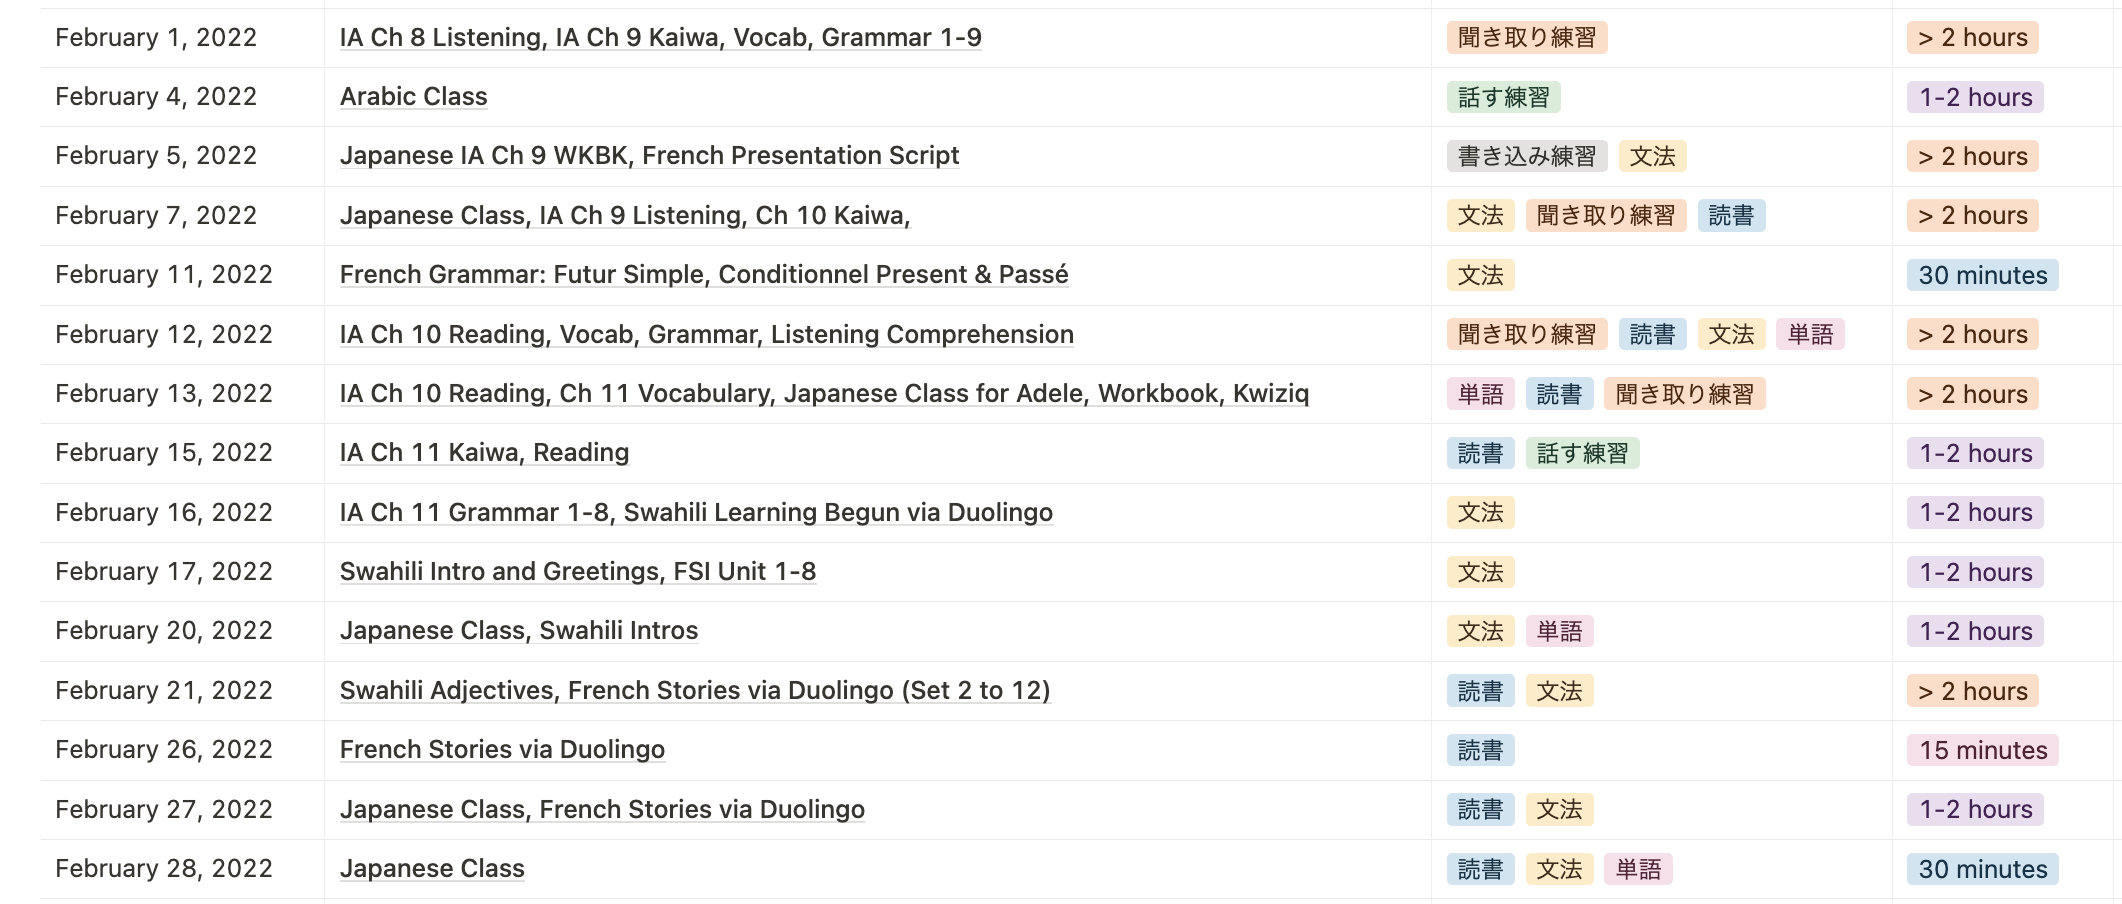Click the 単語 tag on February 12 row

click(1809, 335)
